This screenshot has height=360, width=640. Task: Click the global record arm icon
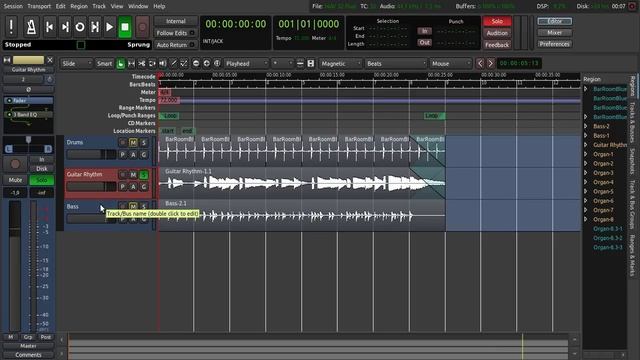(x=142, y=27)
